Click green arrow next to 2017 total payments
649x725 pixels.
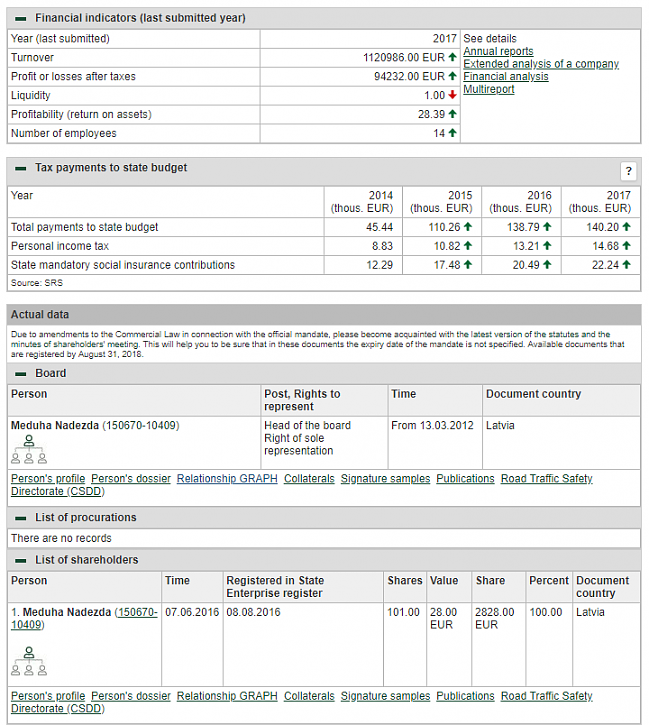pyautogui.click(x=626, y=227)
